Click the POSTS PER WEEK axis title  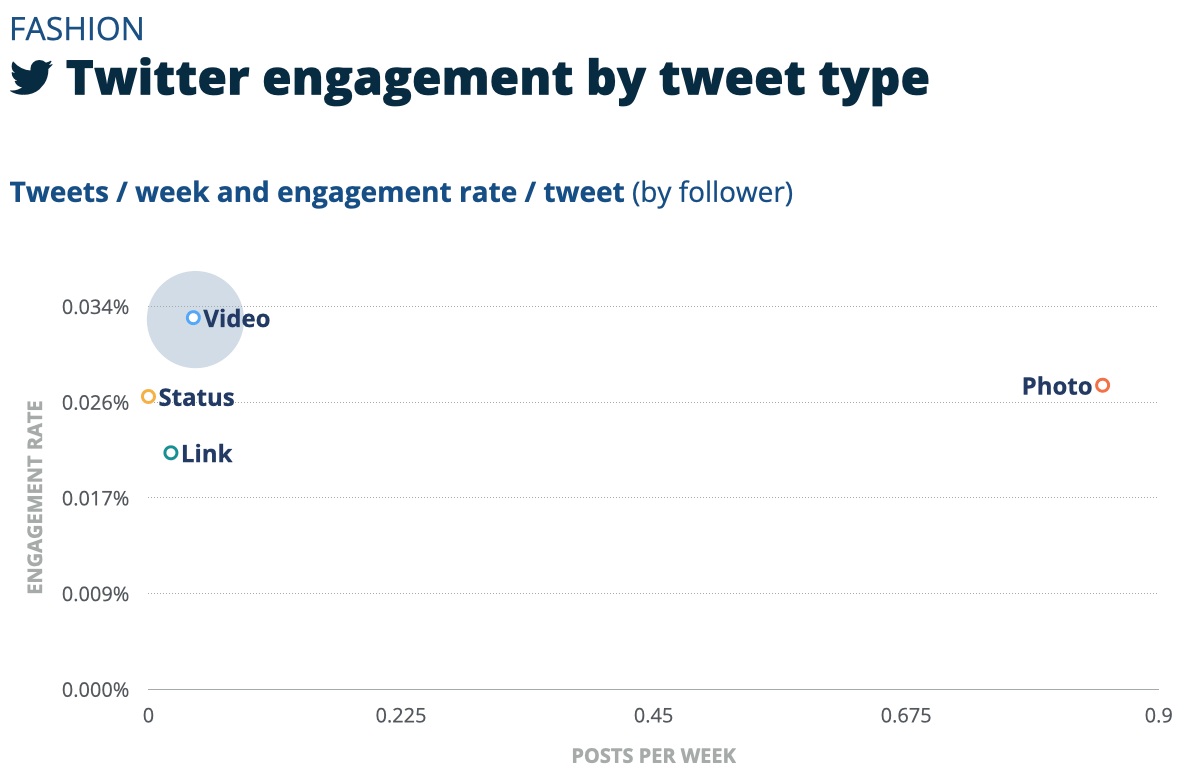pyautogui.click(x=654, y=756)
